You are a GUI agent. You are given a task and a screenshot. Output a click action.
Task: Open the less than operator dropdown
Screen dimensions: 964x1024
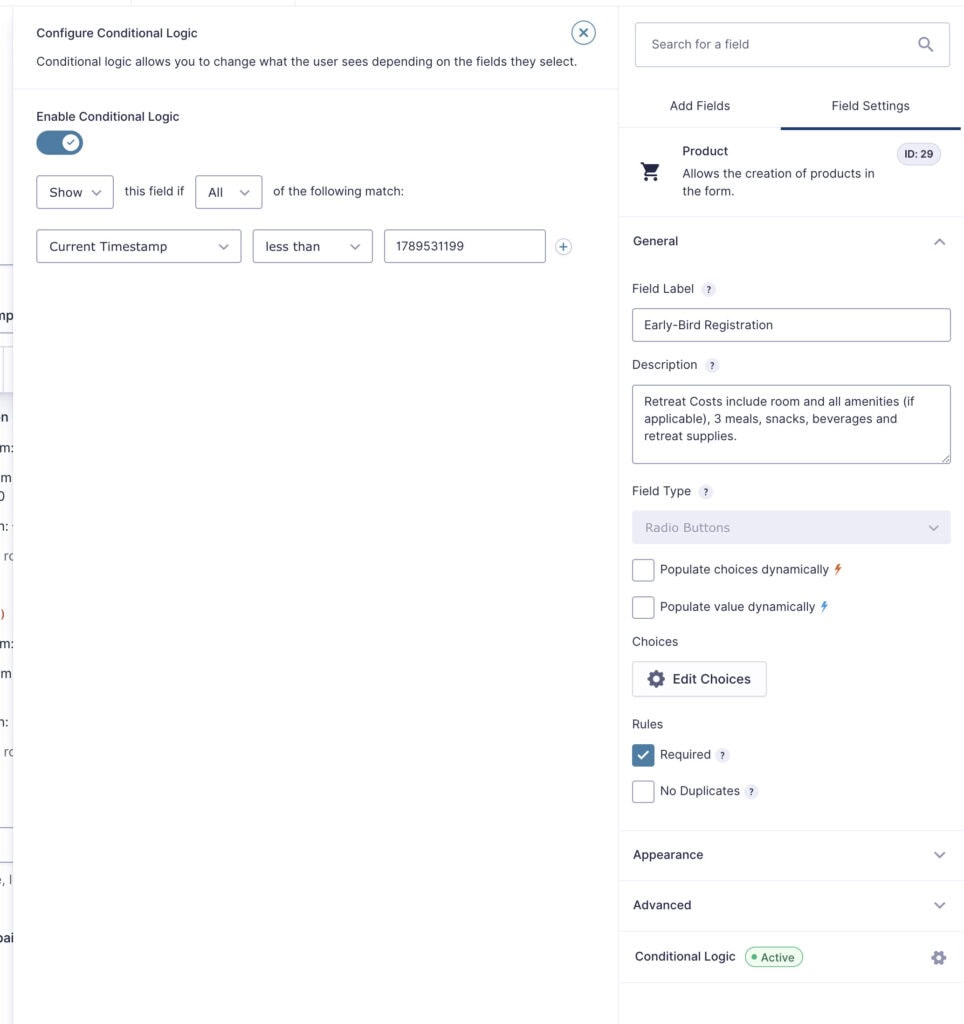pyautogui.click(x=312, y=246)
